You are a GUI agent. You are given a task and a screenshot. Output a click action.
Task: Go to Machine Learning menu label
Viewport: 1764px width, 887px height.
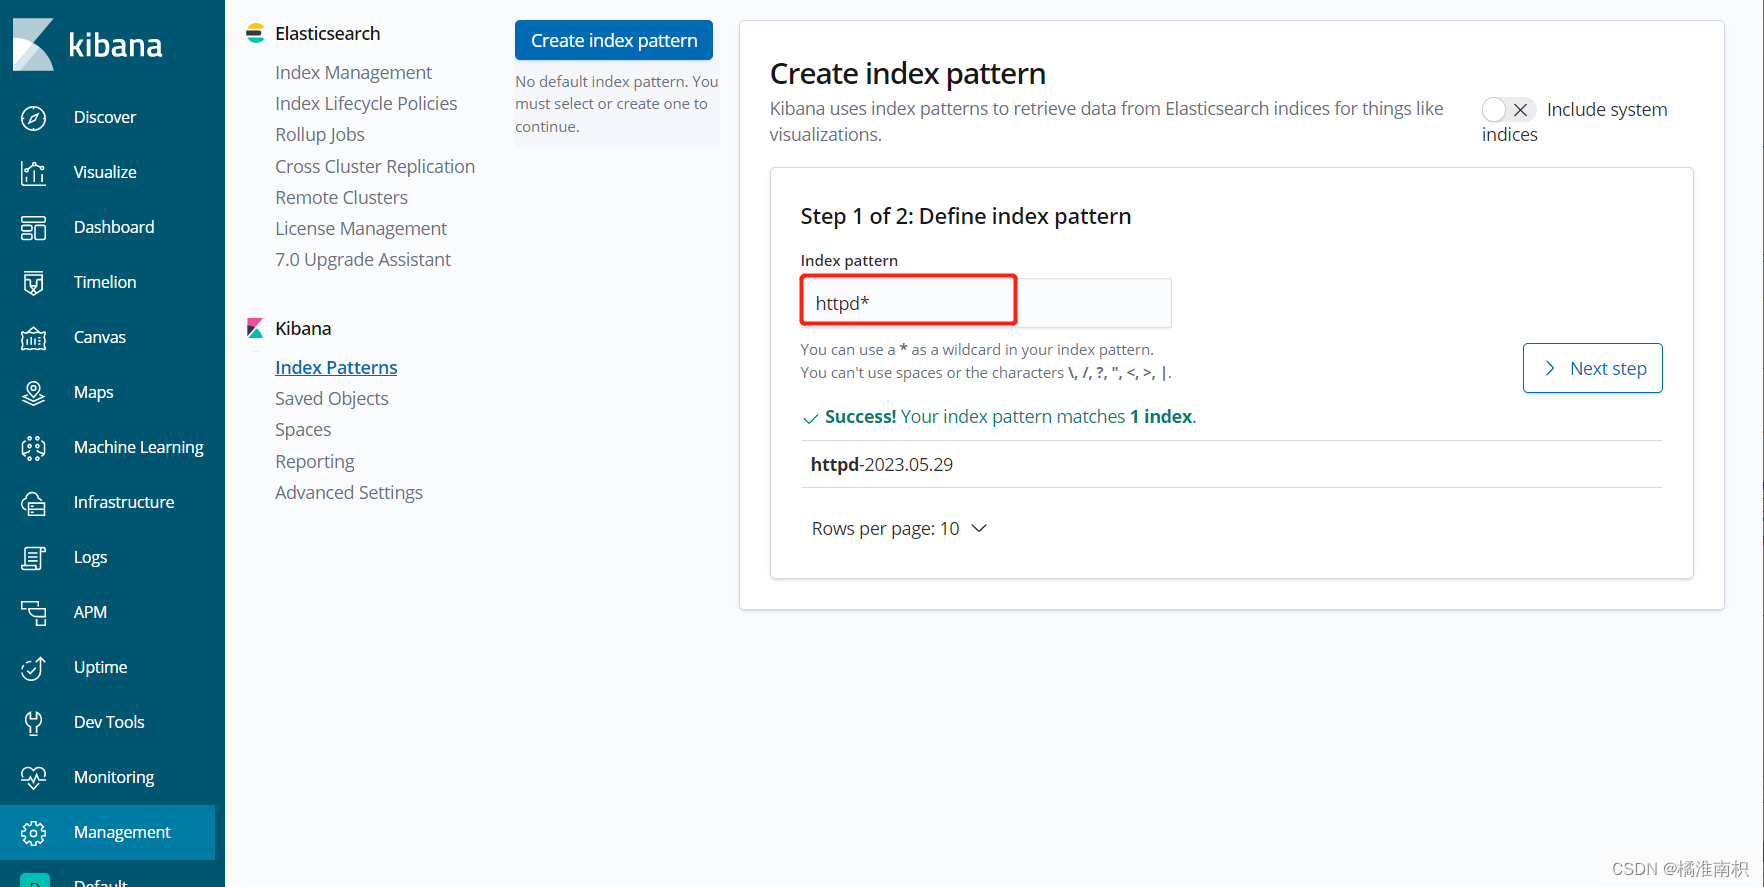(x=139, y=447)
